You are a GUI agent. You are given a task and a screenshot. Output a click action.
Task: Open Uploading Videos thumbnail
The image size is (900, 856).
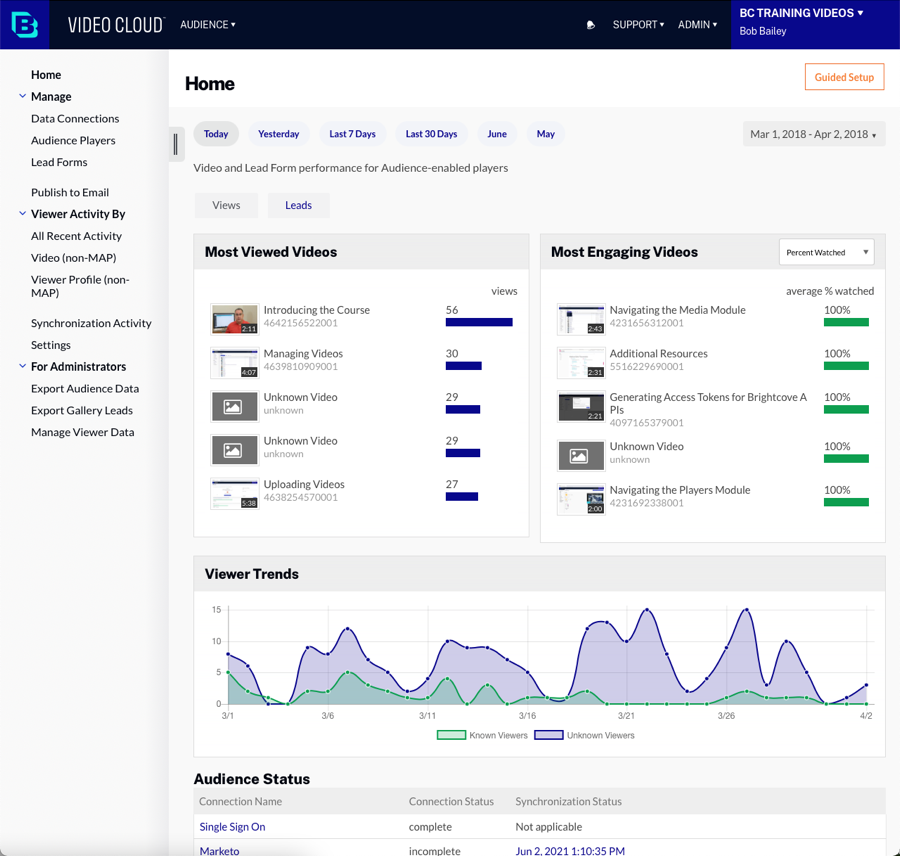(234, 494)
